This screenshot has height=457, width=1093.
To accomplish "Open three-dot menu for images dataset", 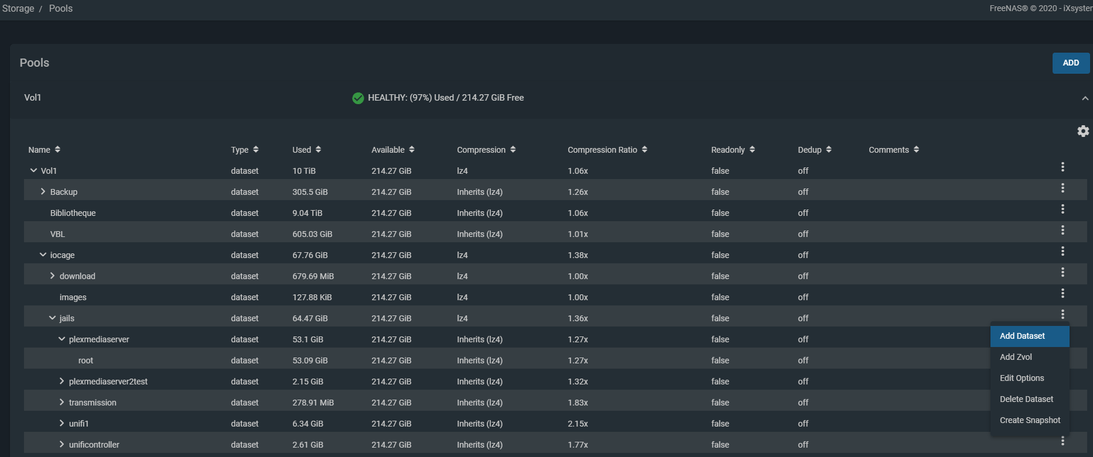I will (x=1062, y=293).
